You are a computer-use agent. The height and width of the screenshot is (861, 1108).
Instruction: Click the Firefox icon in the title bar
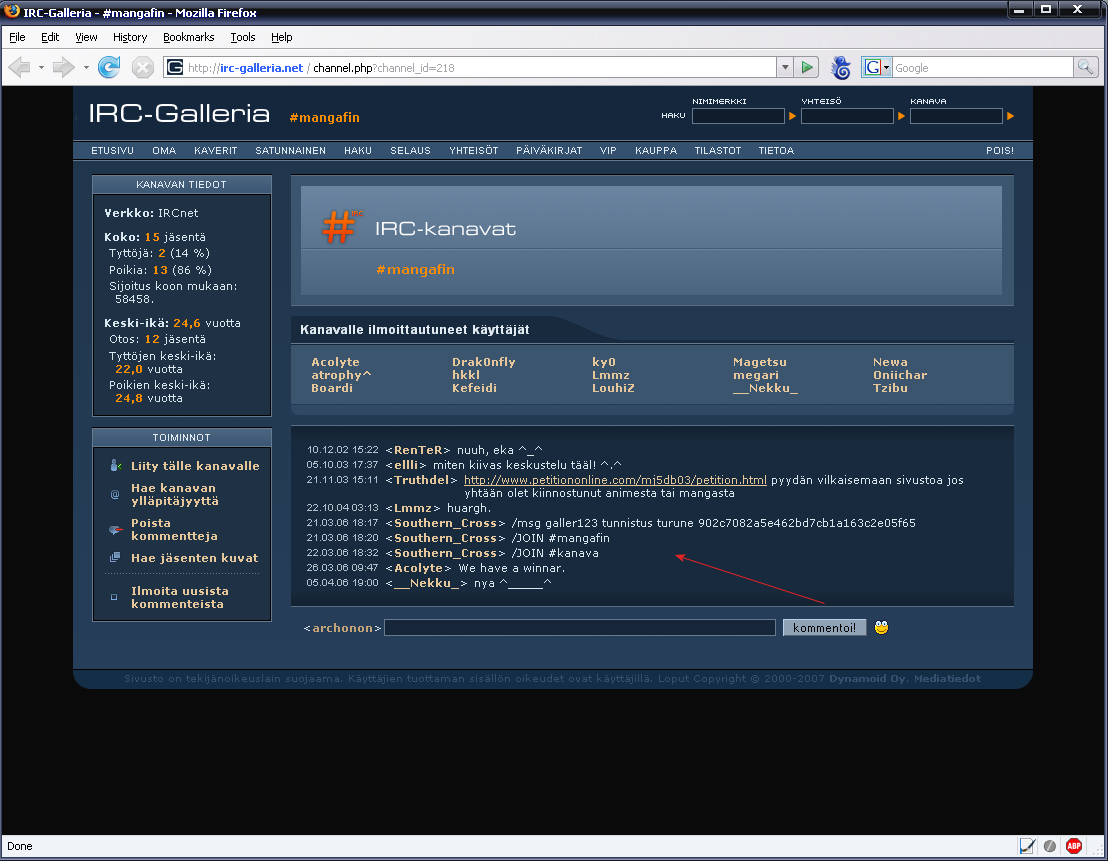[x=11, y=11]
